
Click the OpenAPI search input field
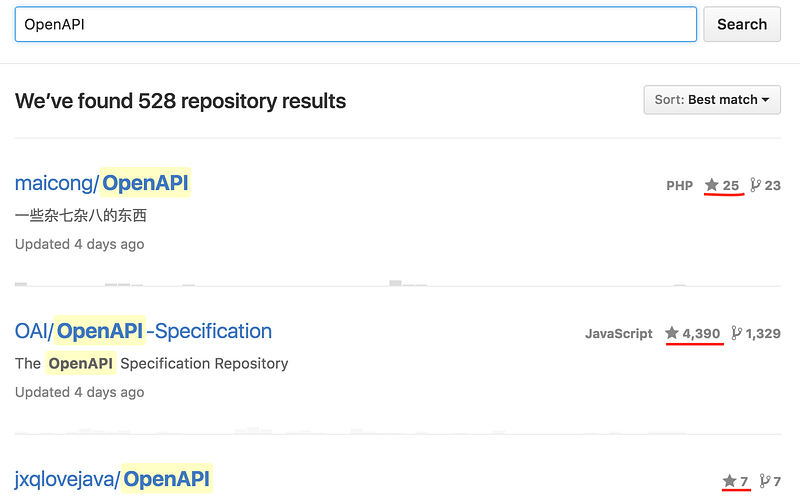click(x=355, y=25)
